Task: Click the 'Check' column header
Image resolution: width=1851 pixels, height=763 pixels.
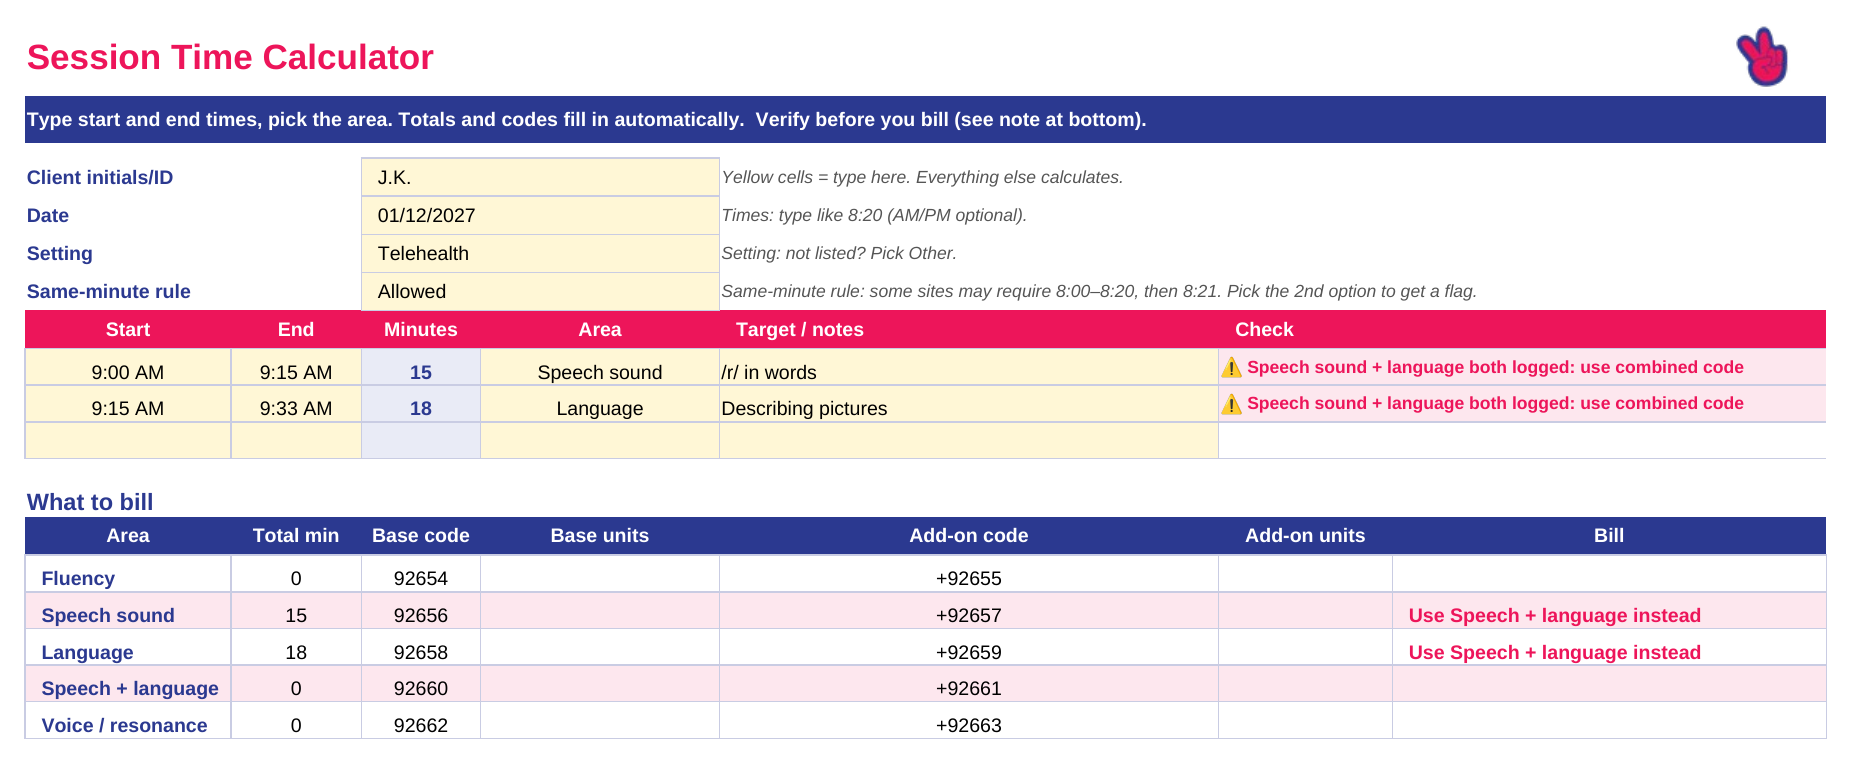Action: (1264, 329)
